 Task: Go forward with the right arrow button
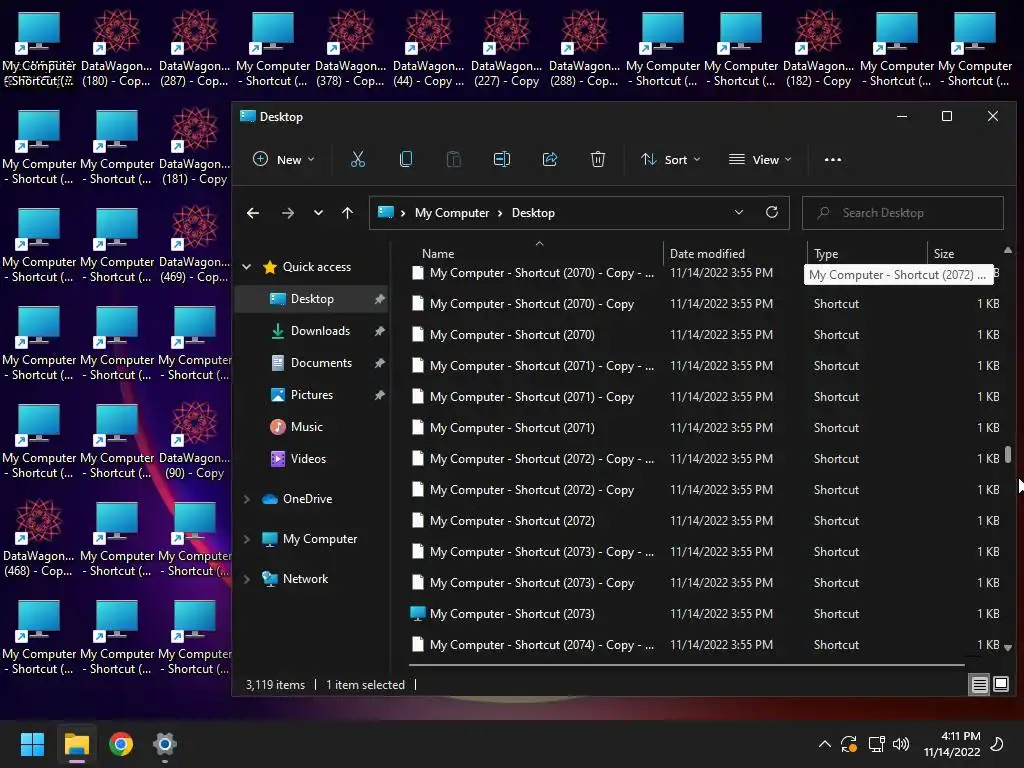(287, 213)
